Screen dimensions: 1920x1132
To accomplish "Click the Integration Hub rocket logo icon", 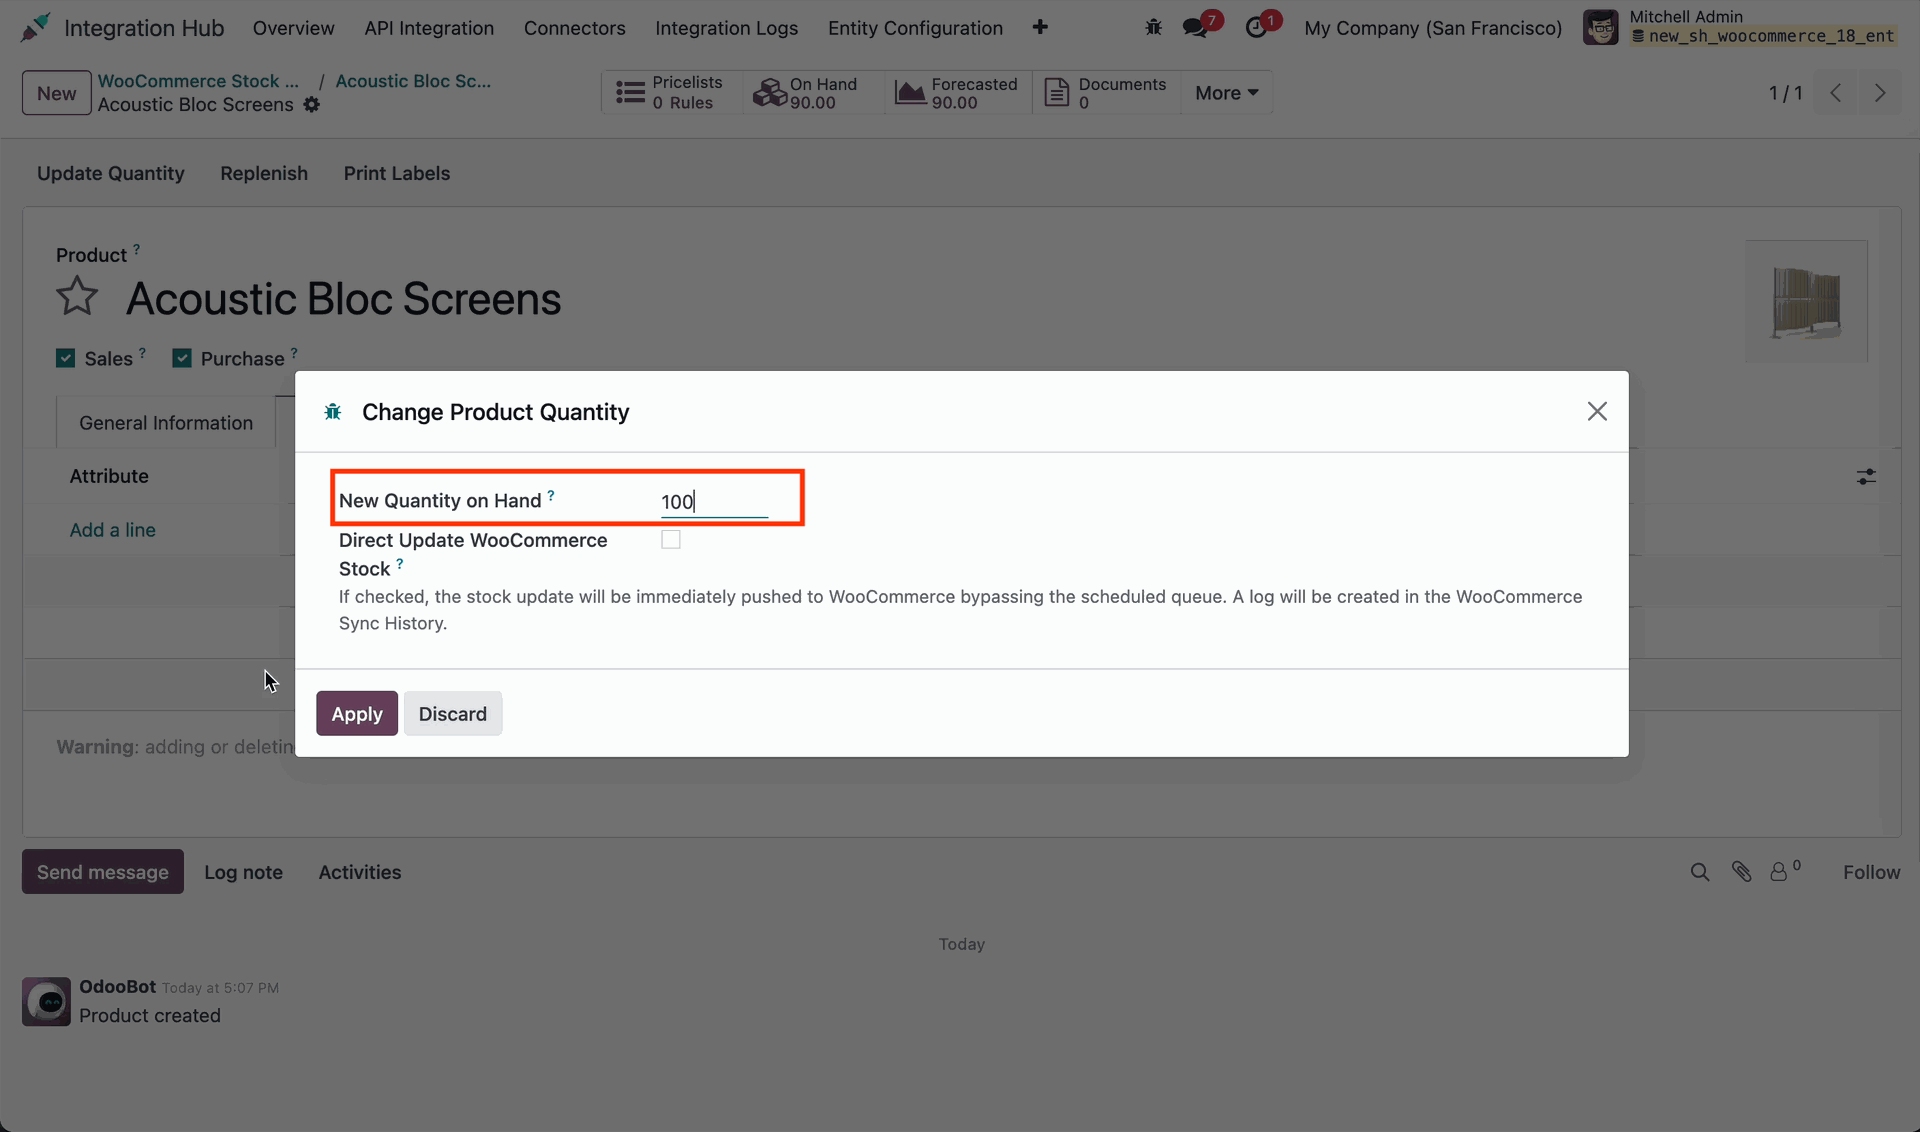I will [x=35, y=27].
